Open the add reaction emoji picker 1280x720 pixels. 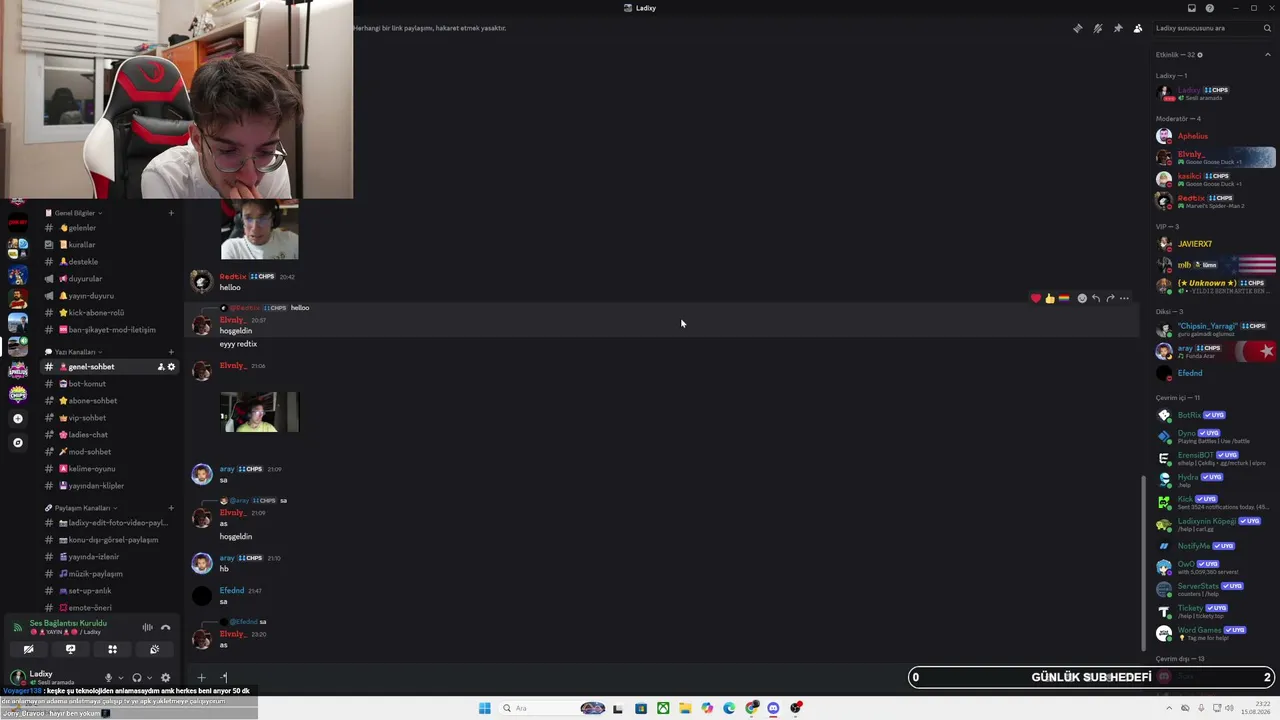coord(1082,298)
